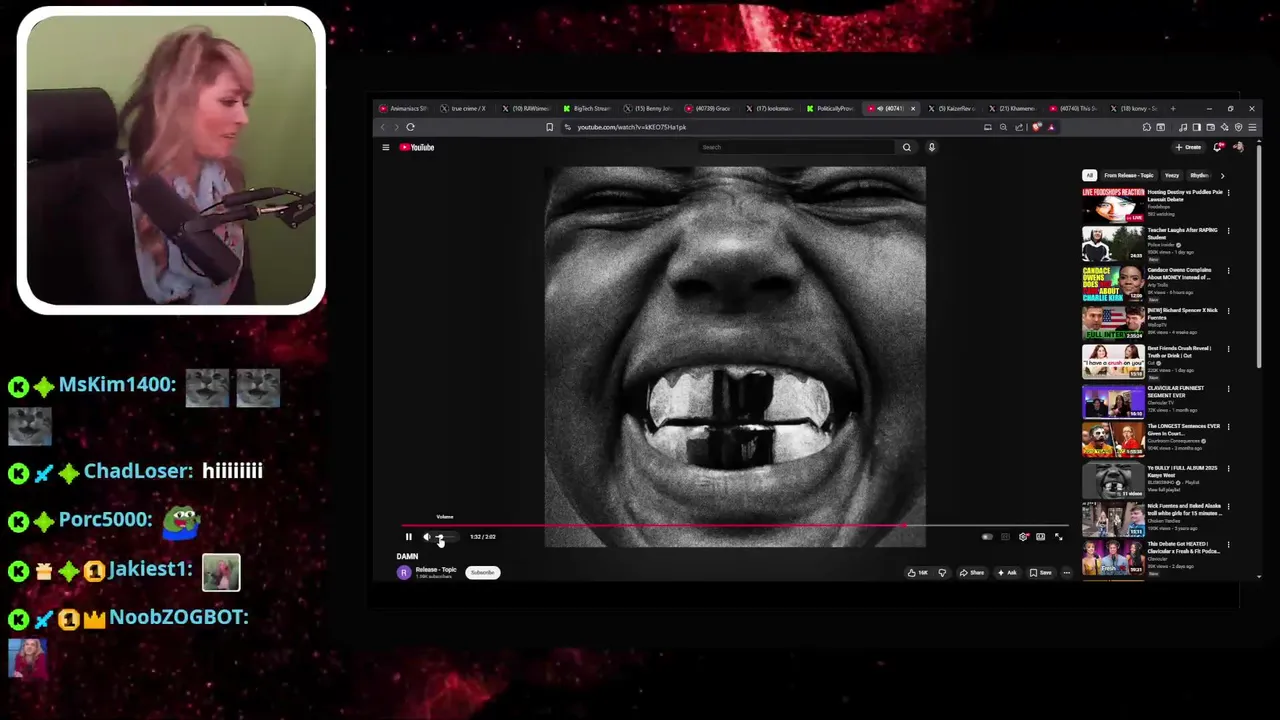Start voice search with microphone
Image resolution: width=1280 pixels, height=720 pixels.
point(931,147)
